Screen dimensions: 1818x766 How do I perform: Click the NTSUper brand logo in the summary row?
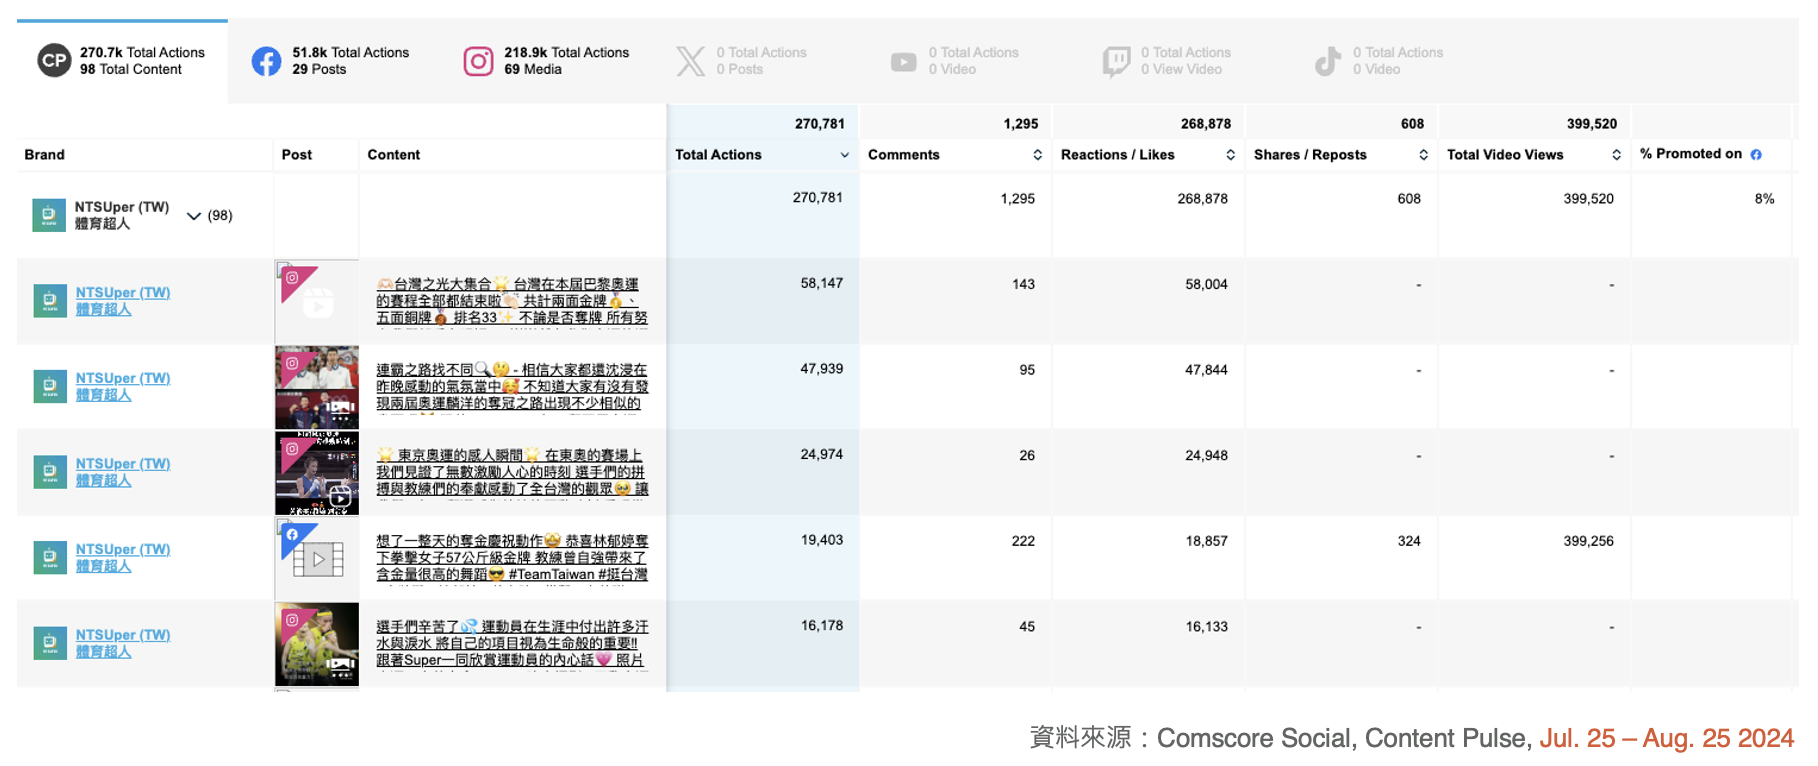(49, 216)
